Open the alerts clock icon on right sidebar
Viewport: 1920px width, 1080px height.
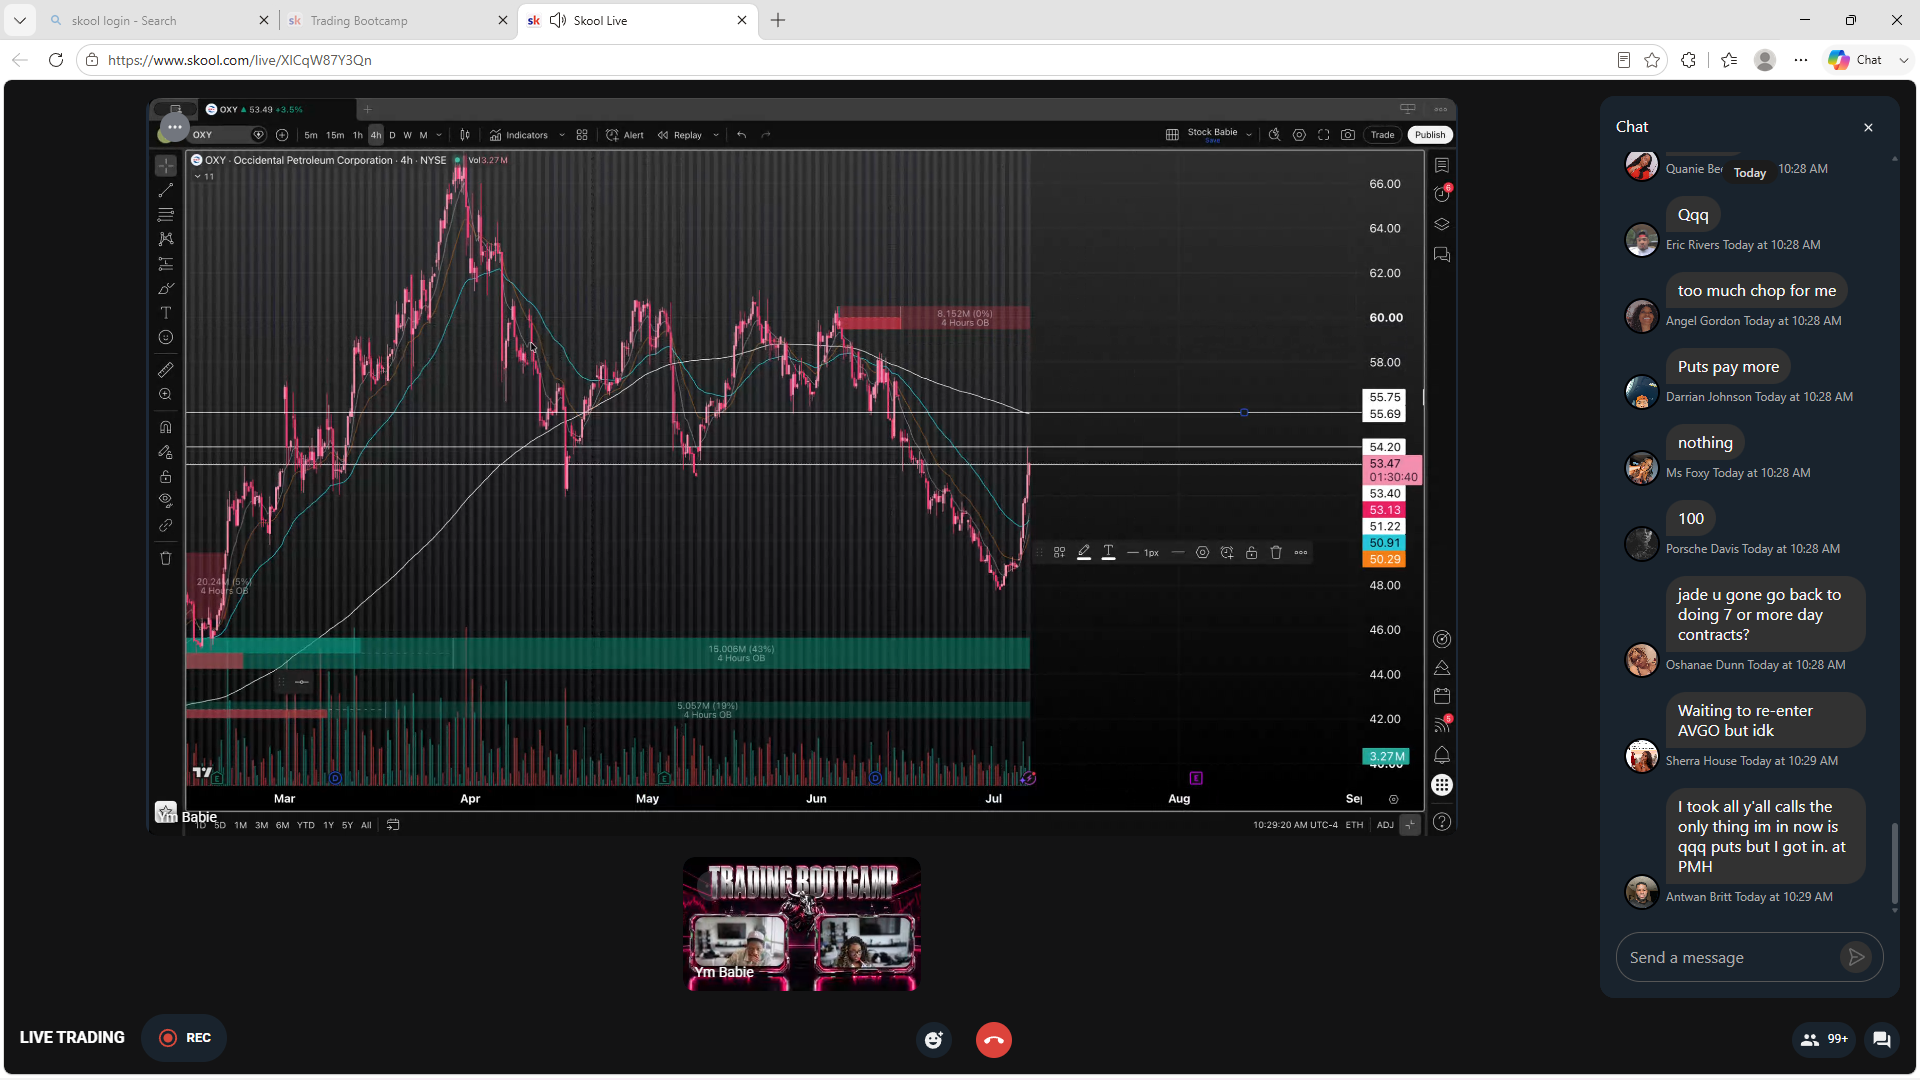pyautogui.click(x=1442, y=194)
